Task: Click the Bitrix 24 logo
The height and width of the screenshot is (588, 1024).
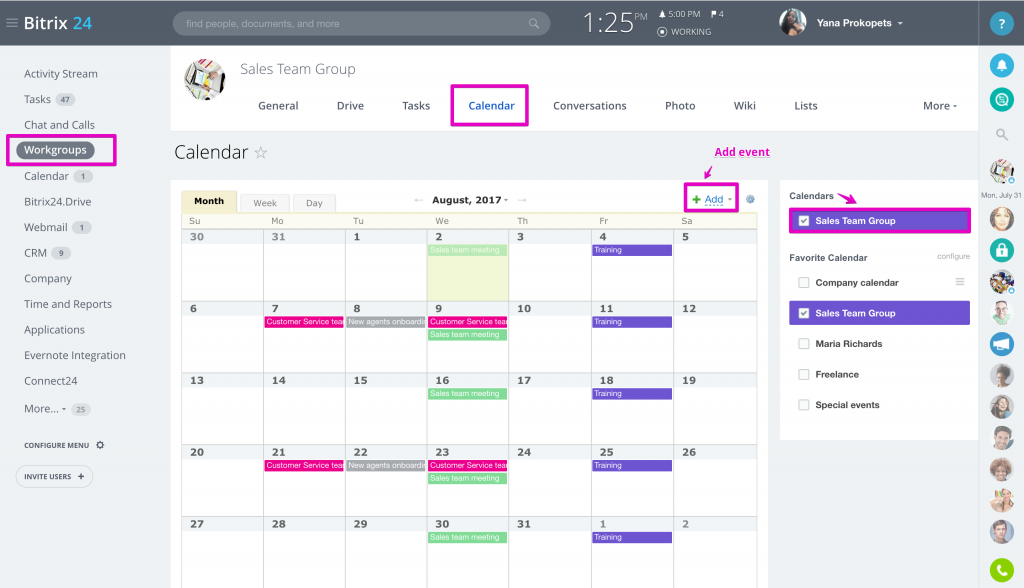Action: click(x=58, y=23)
